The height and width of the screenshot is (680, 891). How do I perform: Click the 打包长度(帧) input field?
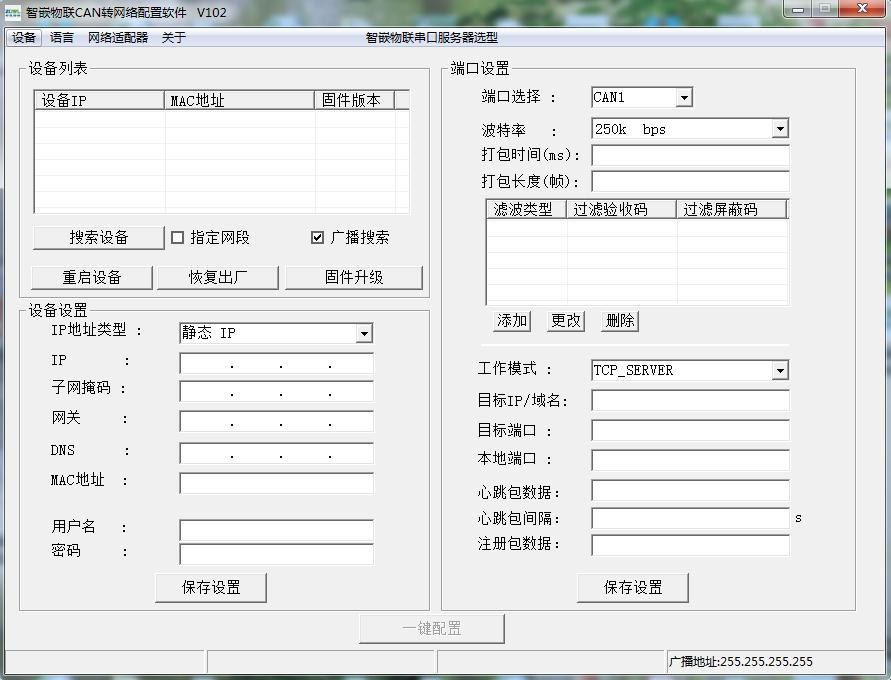[690, 182]
